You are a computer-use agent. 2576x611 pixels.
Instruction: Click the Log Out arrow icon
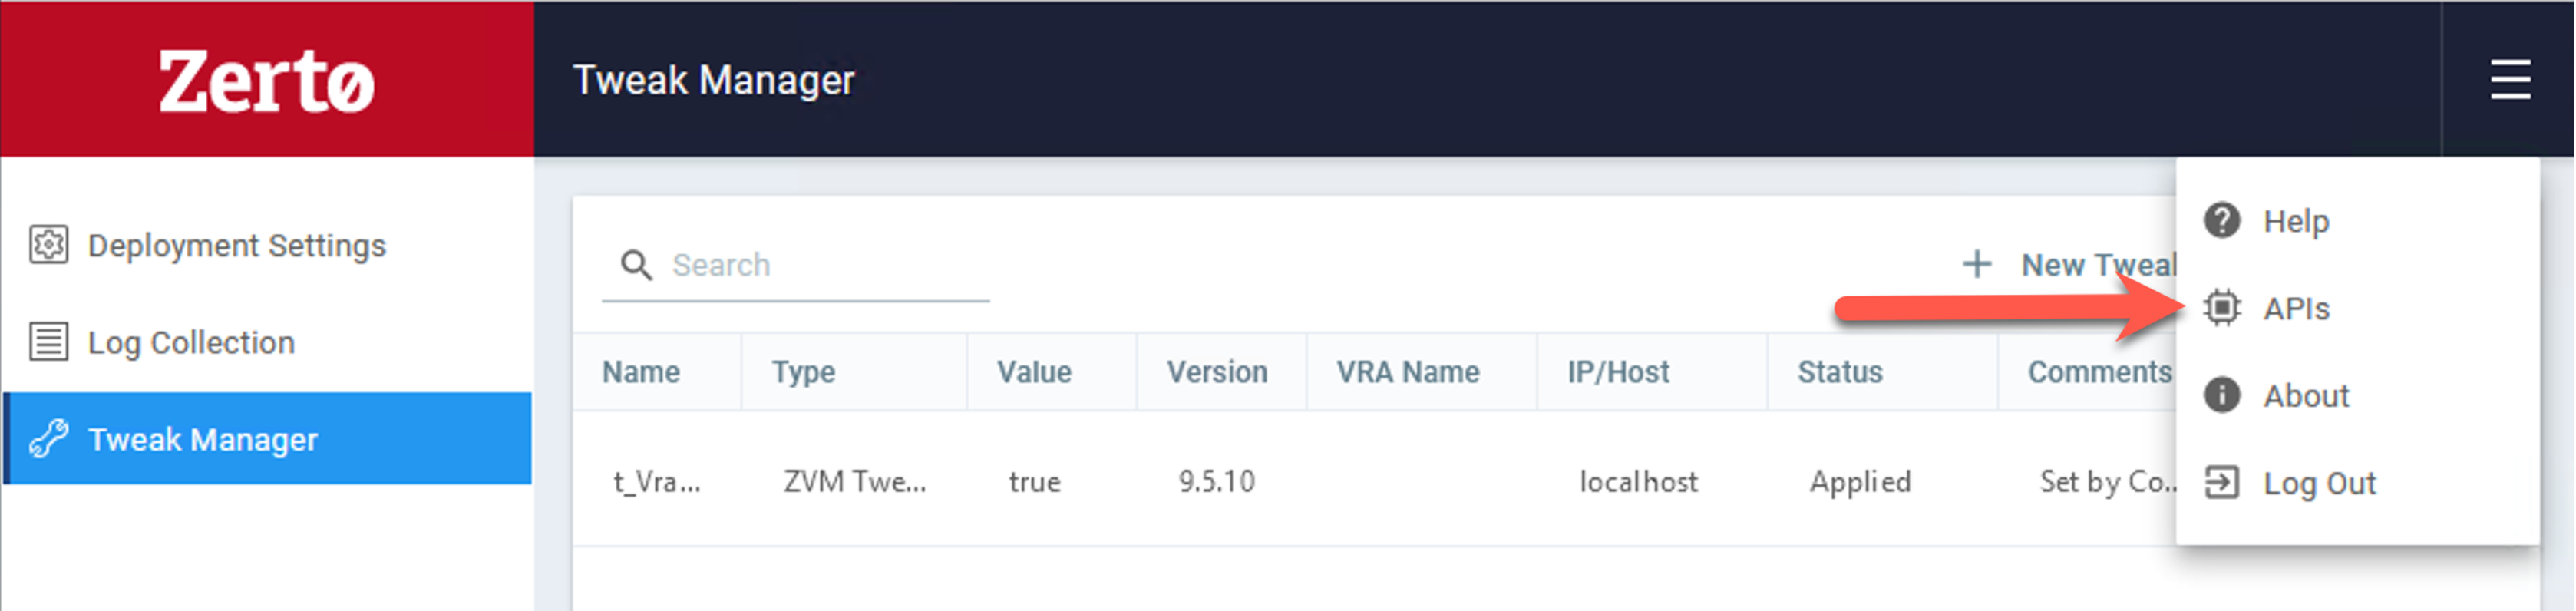coord(2221,482)
